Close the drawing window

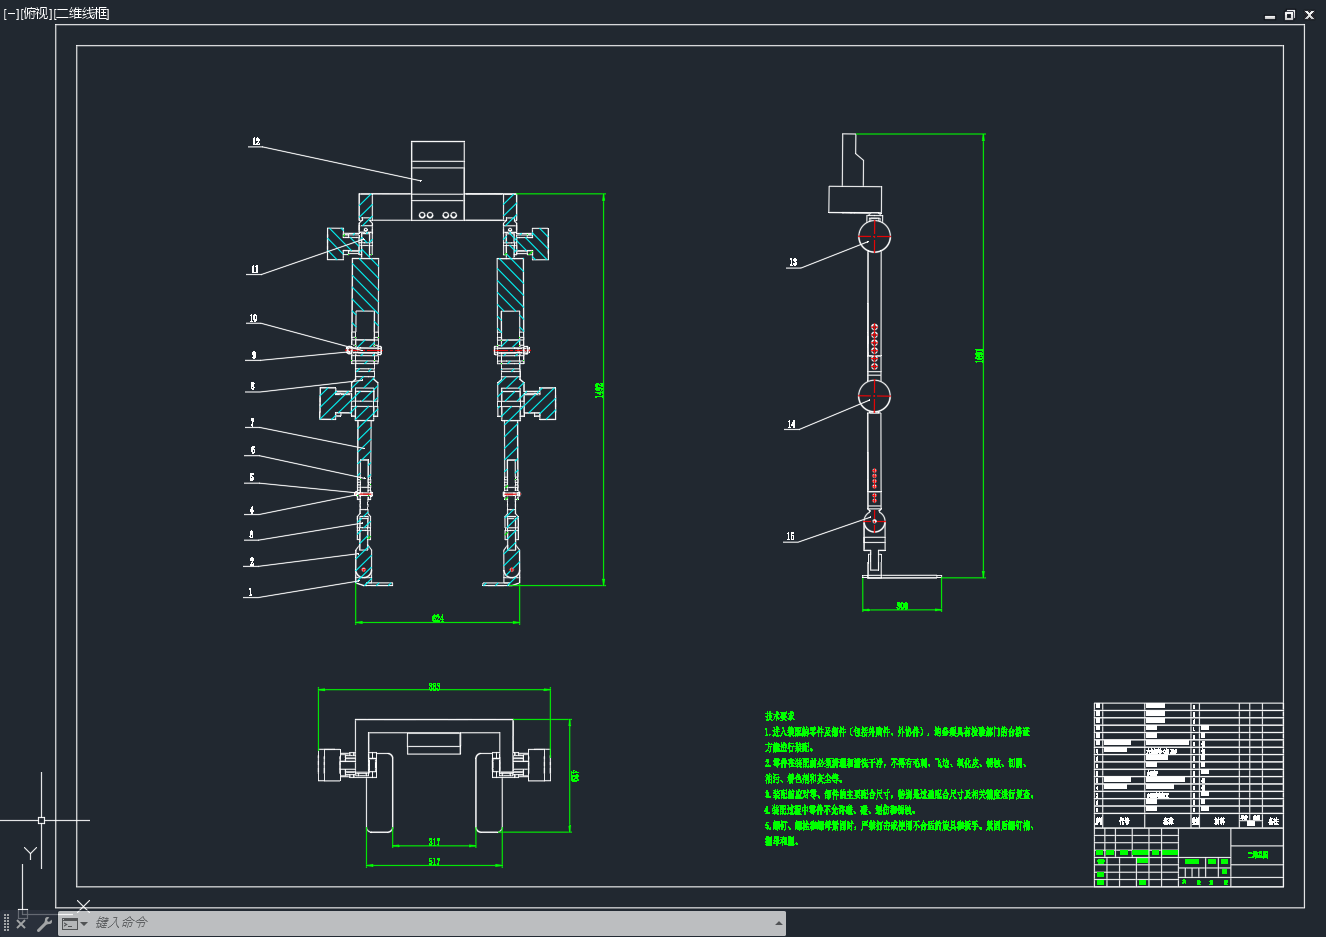point(1309,15)
